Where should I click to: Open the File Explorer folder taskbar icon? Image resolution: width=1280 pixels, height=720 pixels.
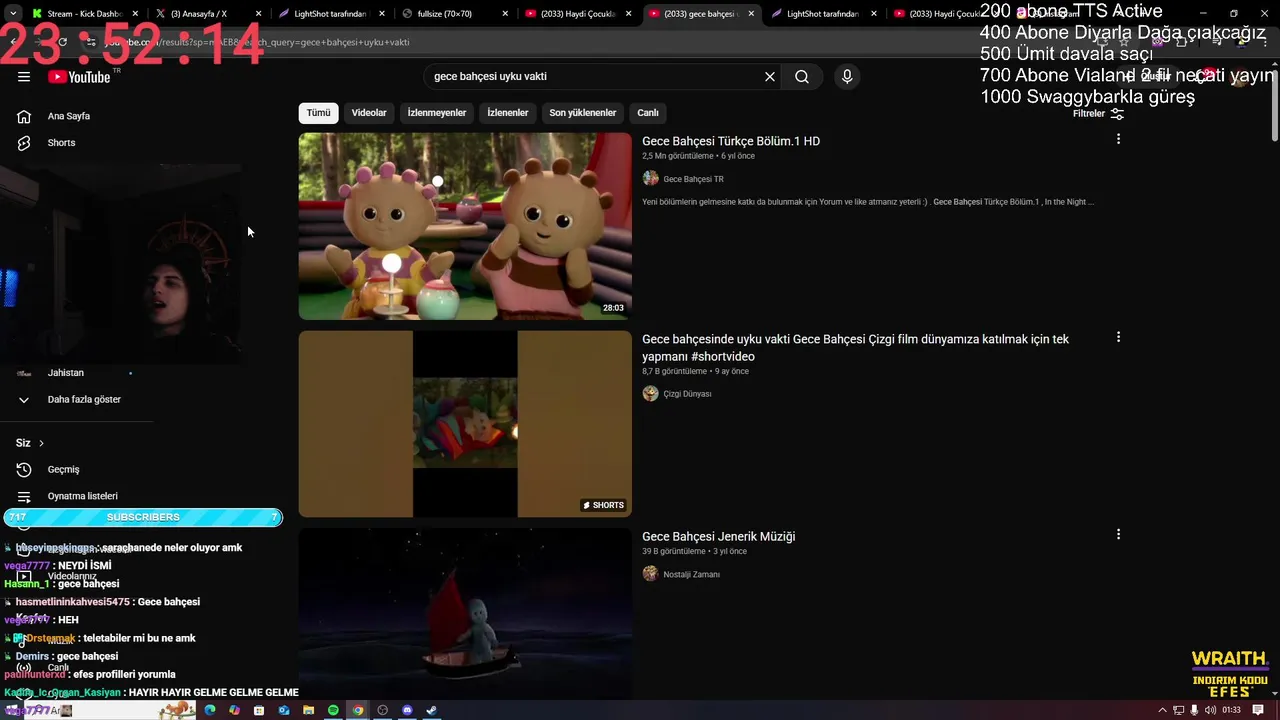click(x=308, y=710)
